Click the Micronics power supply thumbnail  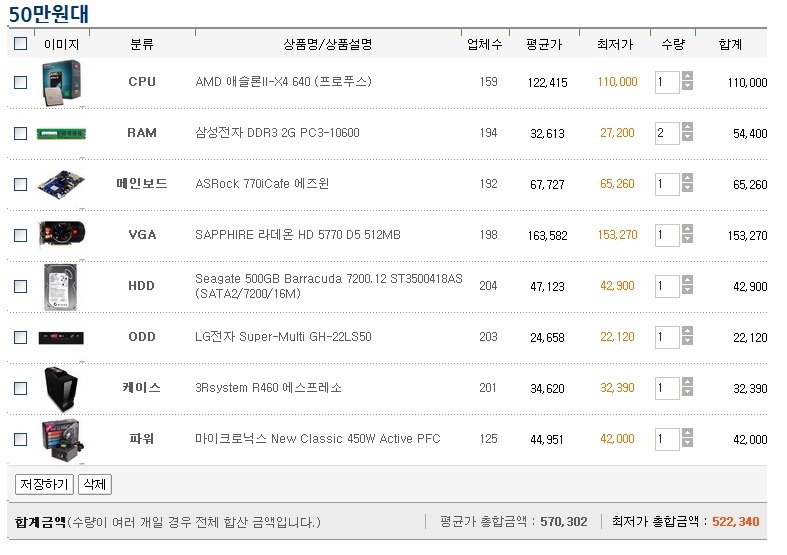click(x=62, y=440)
